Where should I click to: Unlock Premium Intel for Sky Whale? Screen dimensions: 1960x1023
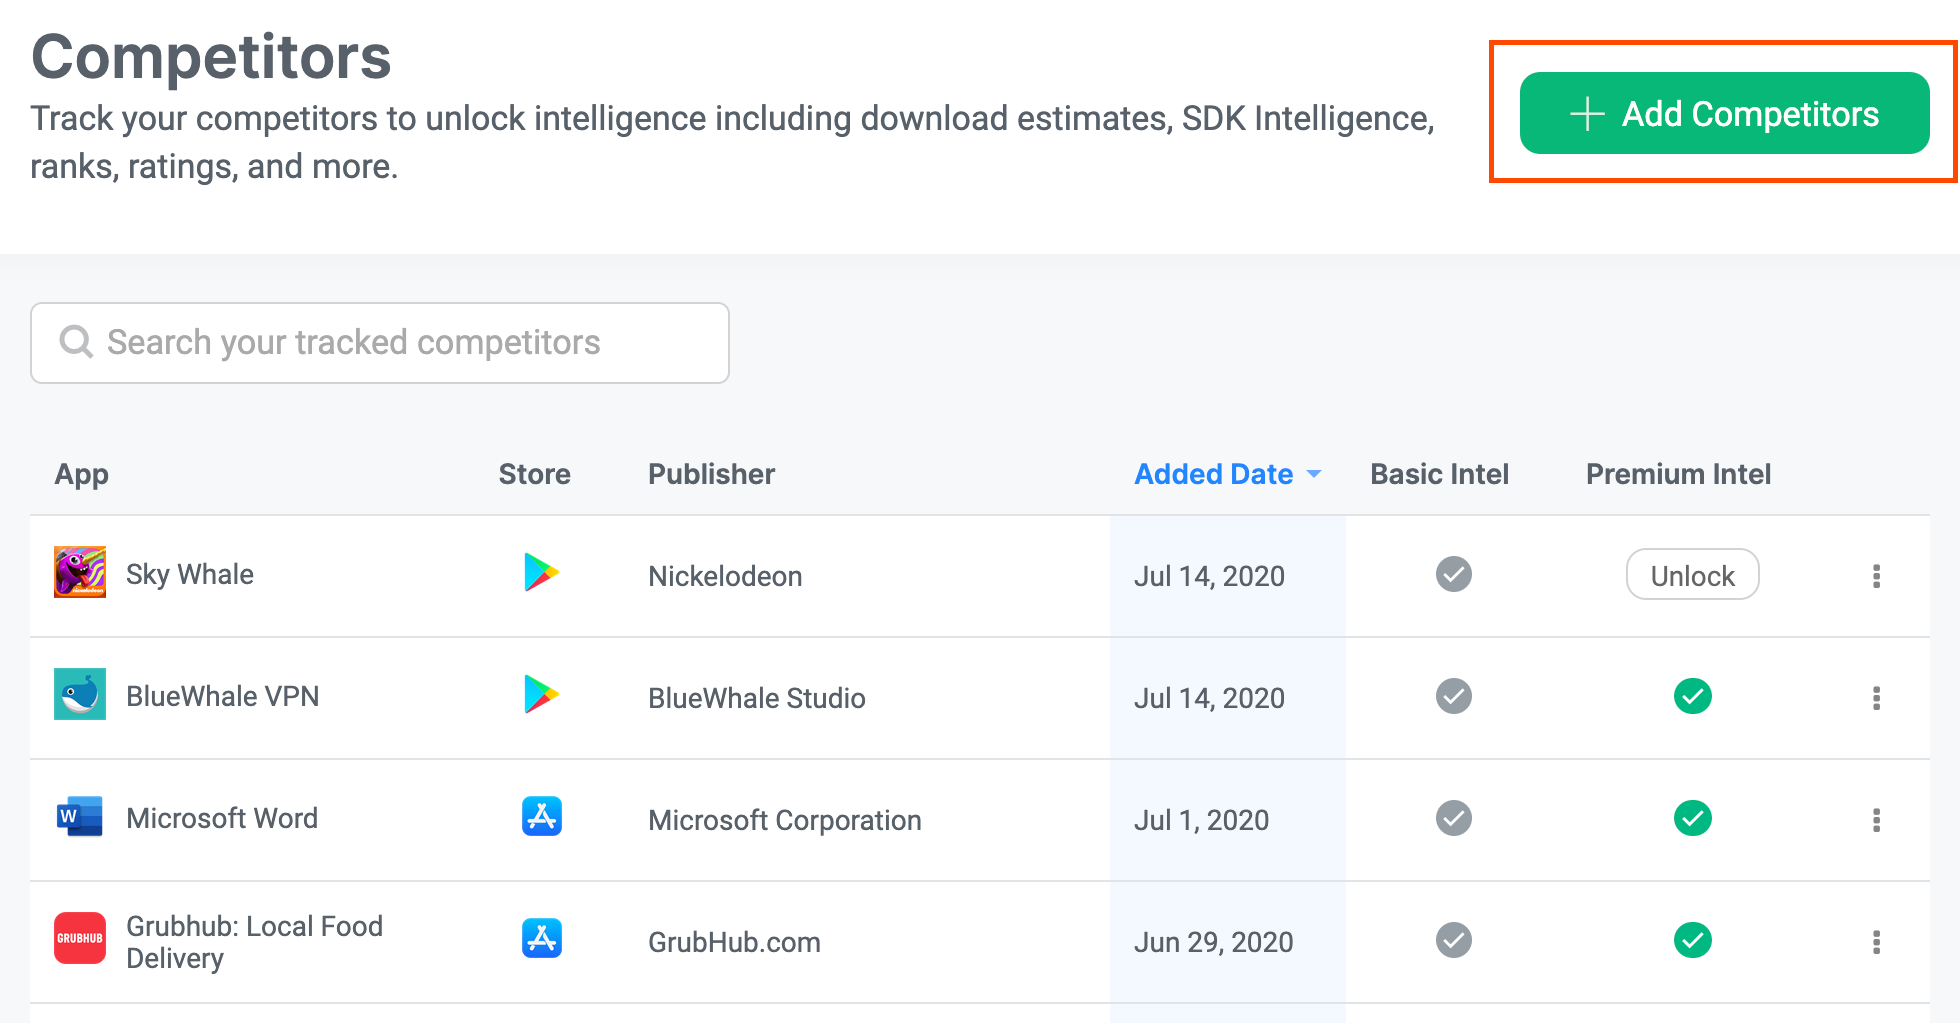coord(1692,575)
